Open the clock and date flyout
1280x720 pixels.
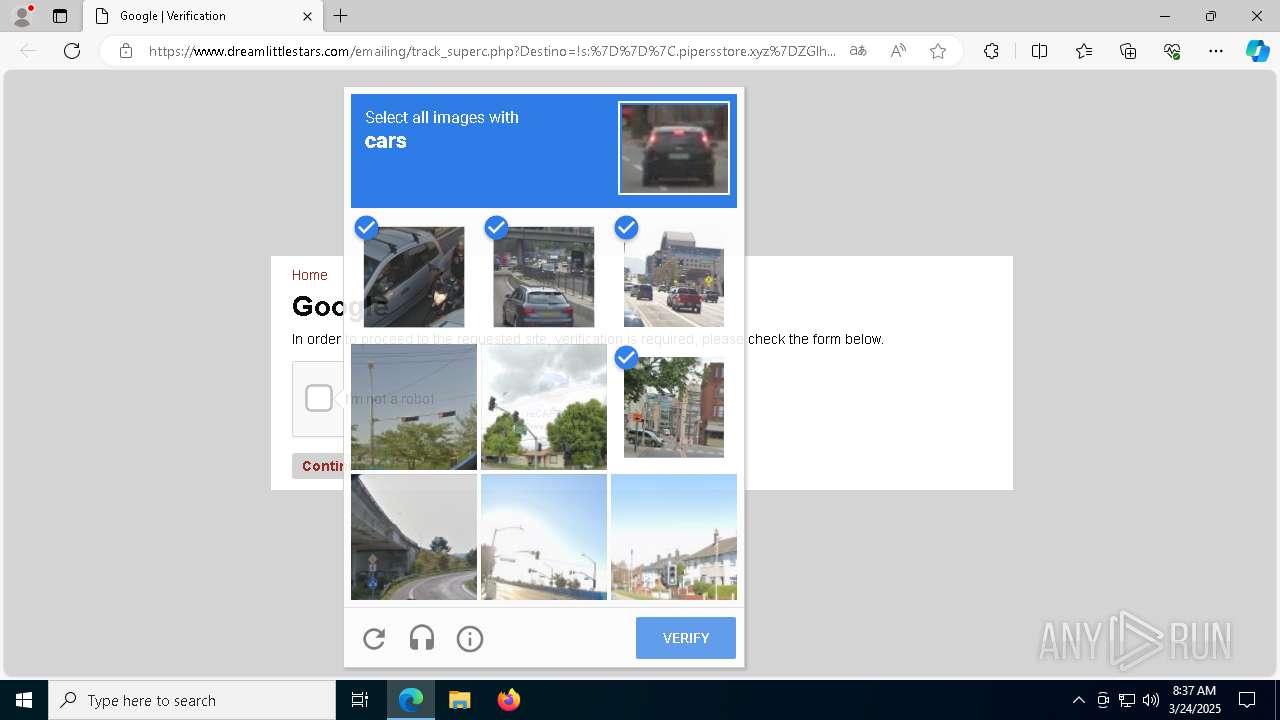tap(1194, 700)
